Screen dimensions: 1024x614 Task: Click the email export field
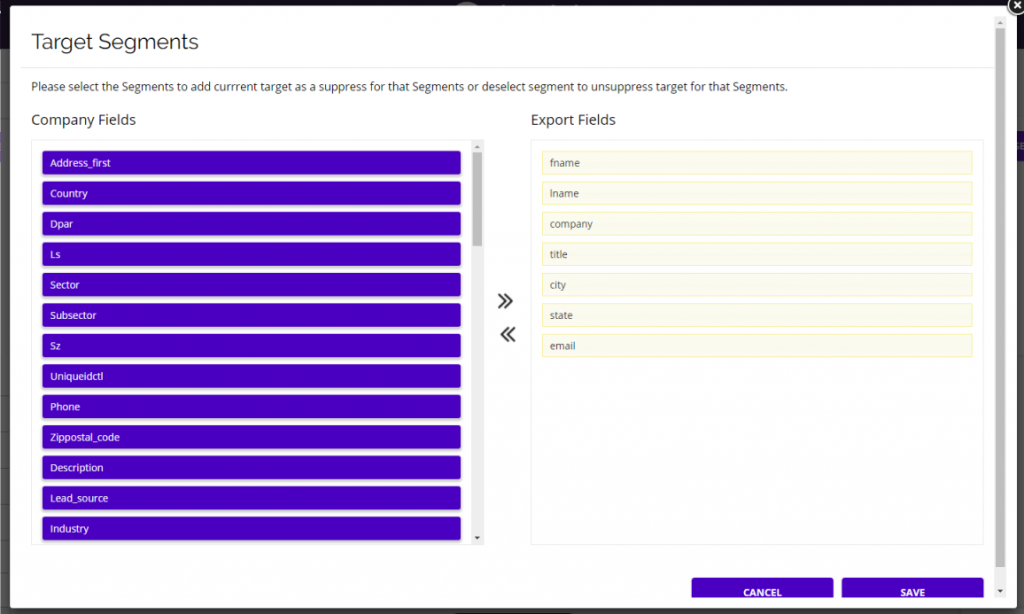[757, 345]
